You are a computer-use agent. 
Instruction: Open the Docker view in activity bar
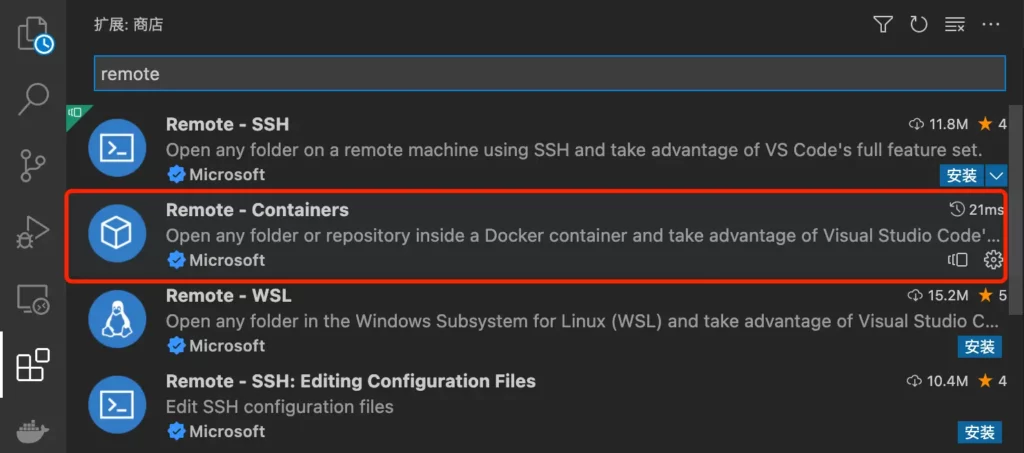click(33, 433)
